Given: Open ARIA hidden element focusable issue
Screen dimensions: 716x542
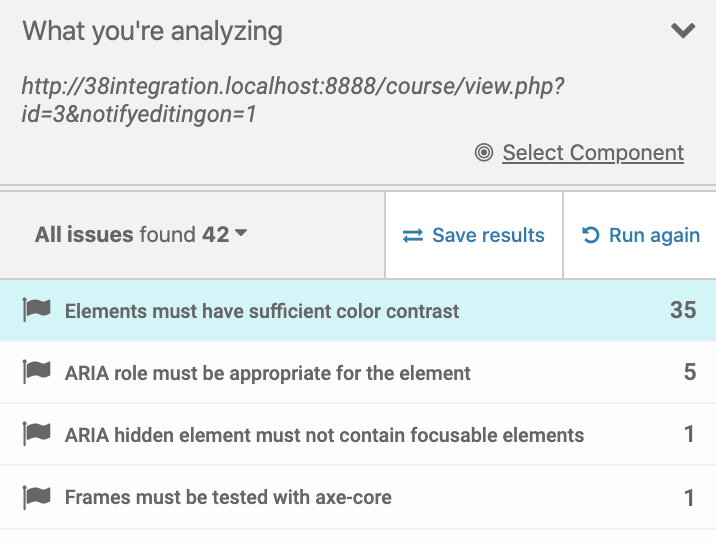Looking at the screenshot, I should (x=358, y=435).
